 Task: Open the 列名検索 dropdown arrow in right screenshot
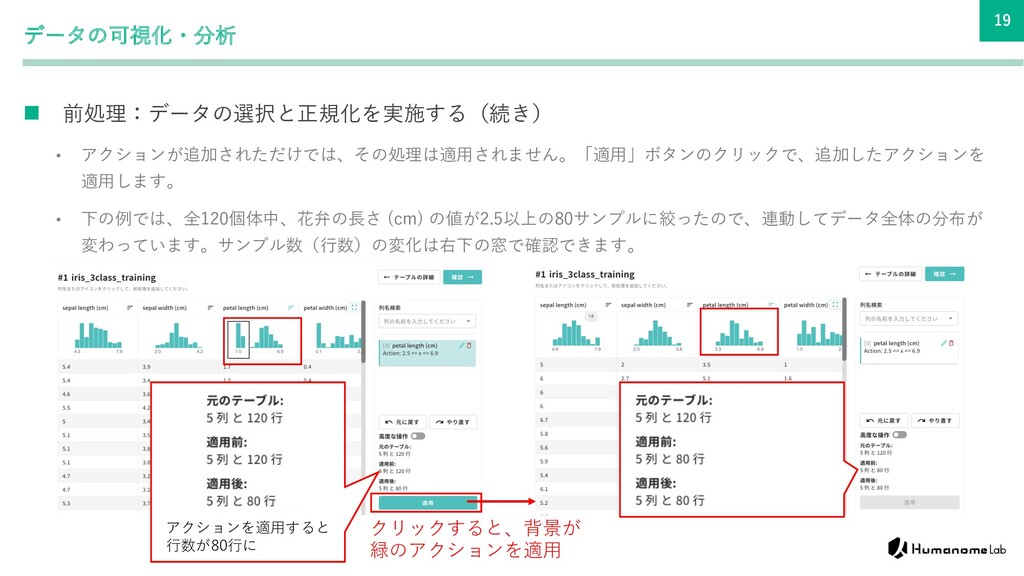coord(950,319)
